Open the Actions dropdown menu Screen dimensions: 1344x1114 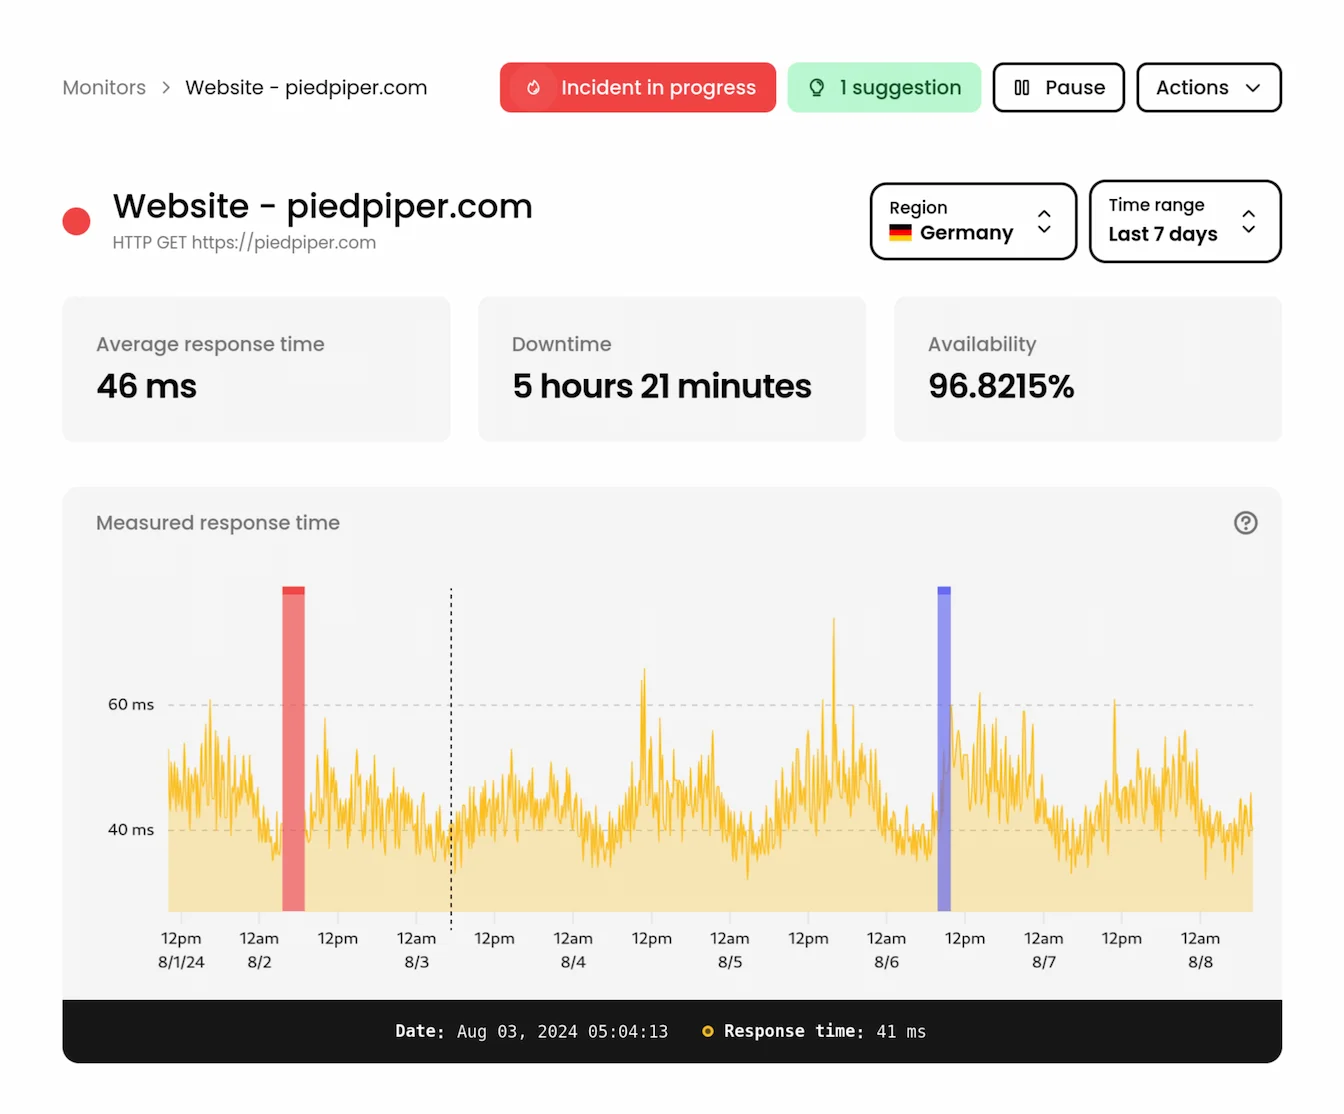(1209, 88)
